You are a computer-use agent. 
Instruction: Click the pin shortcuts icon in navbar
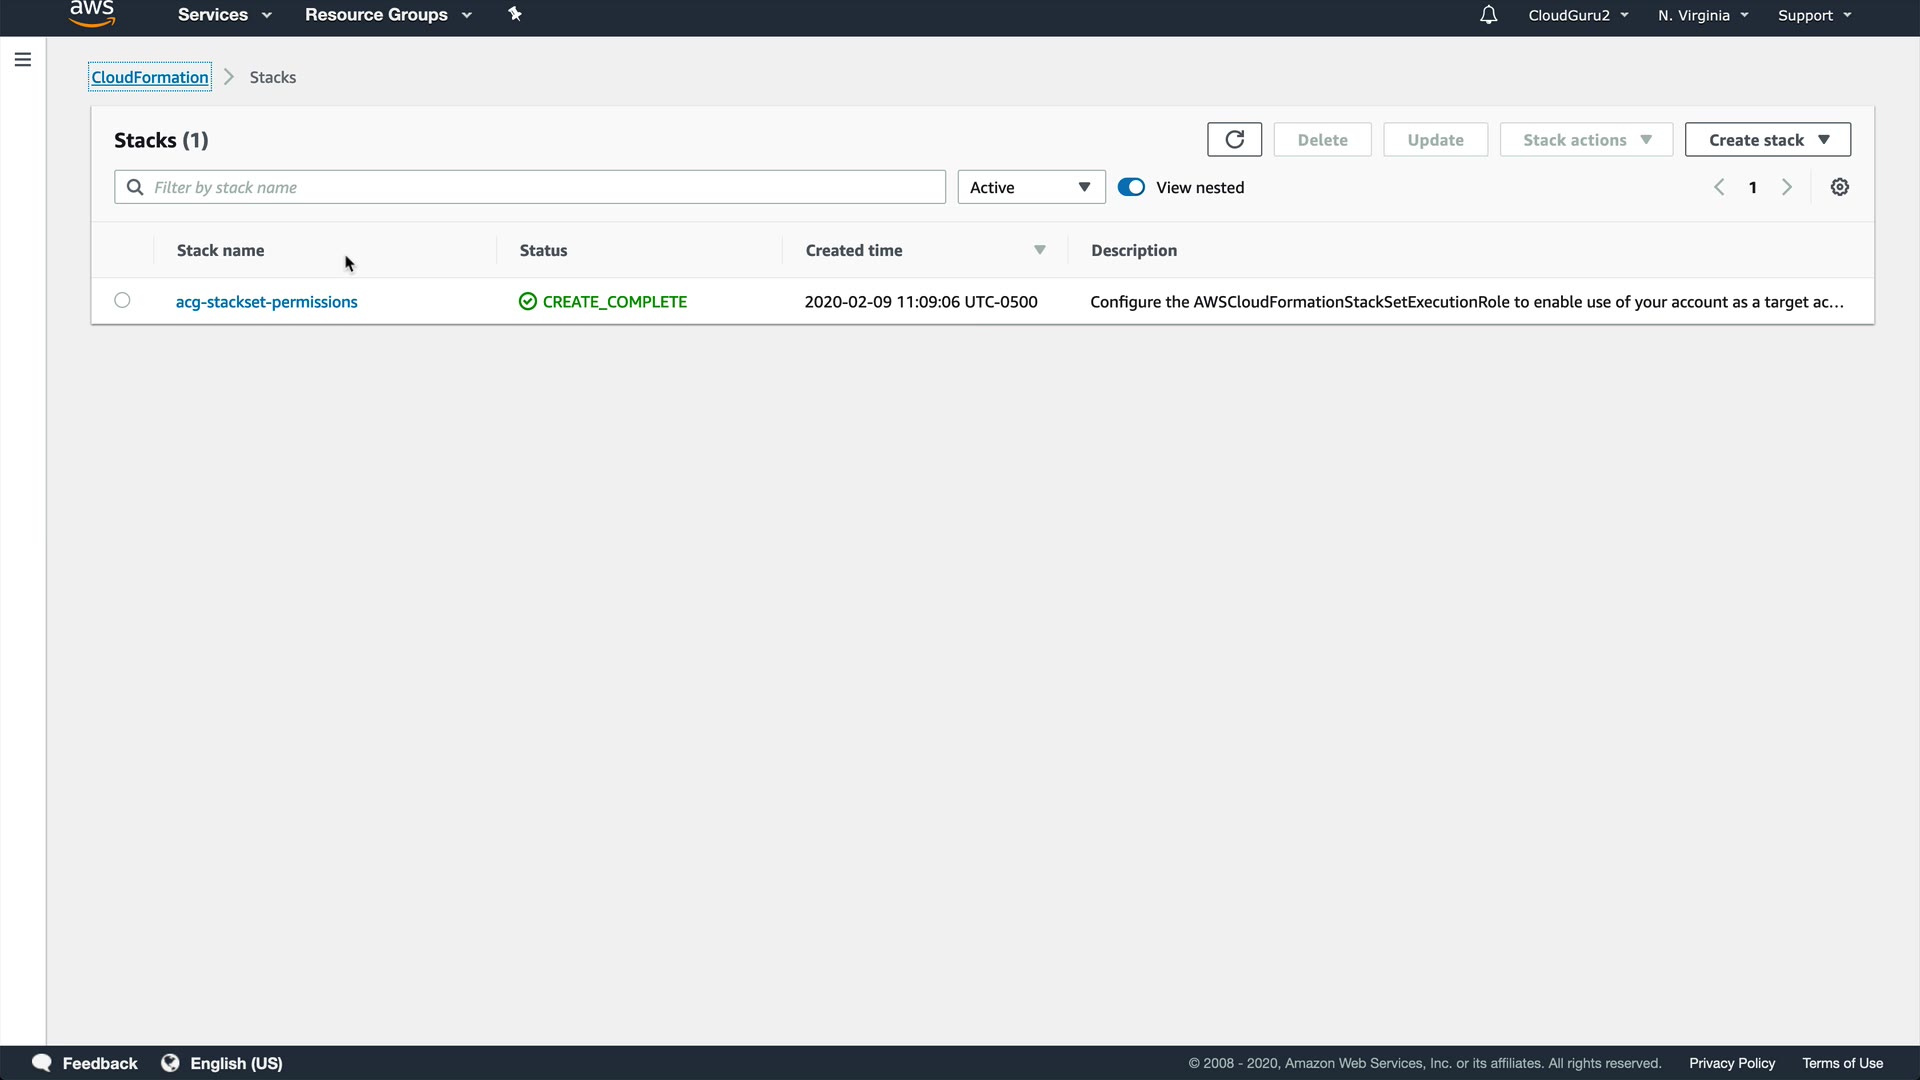515,15
